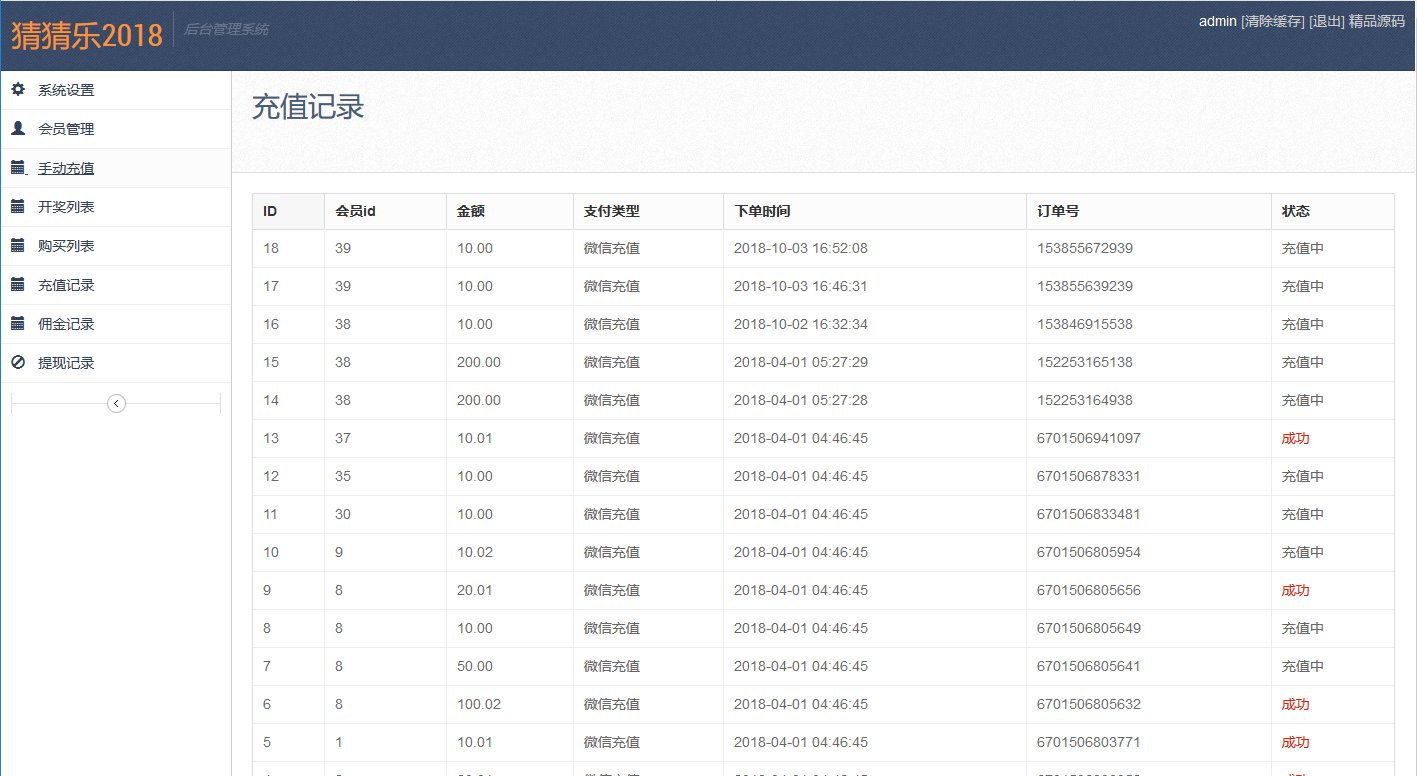Viewport: 1417px width, 776px height.
Task: Click the calendar icon beside 充值记录
Action: point(18,285)
